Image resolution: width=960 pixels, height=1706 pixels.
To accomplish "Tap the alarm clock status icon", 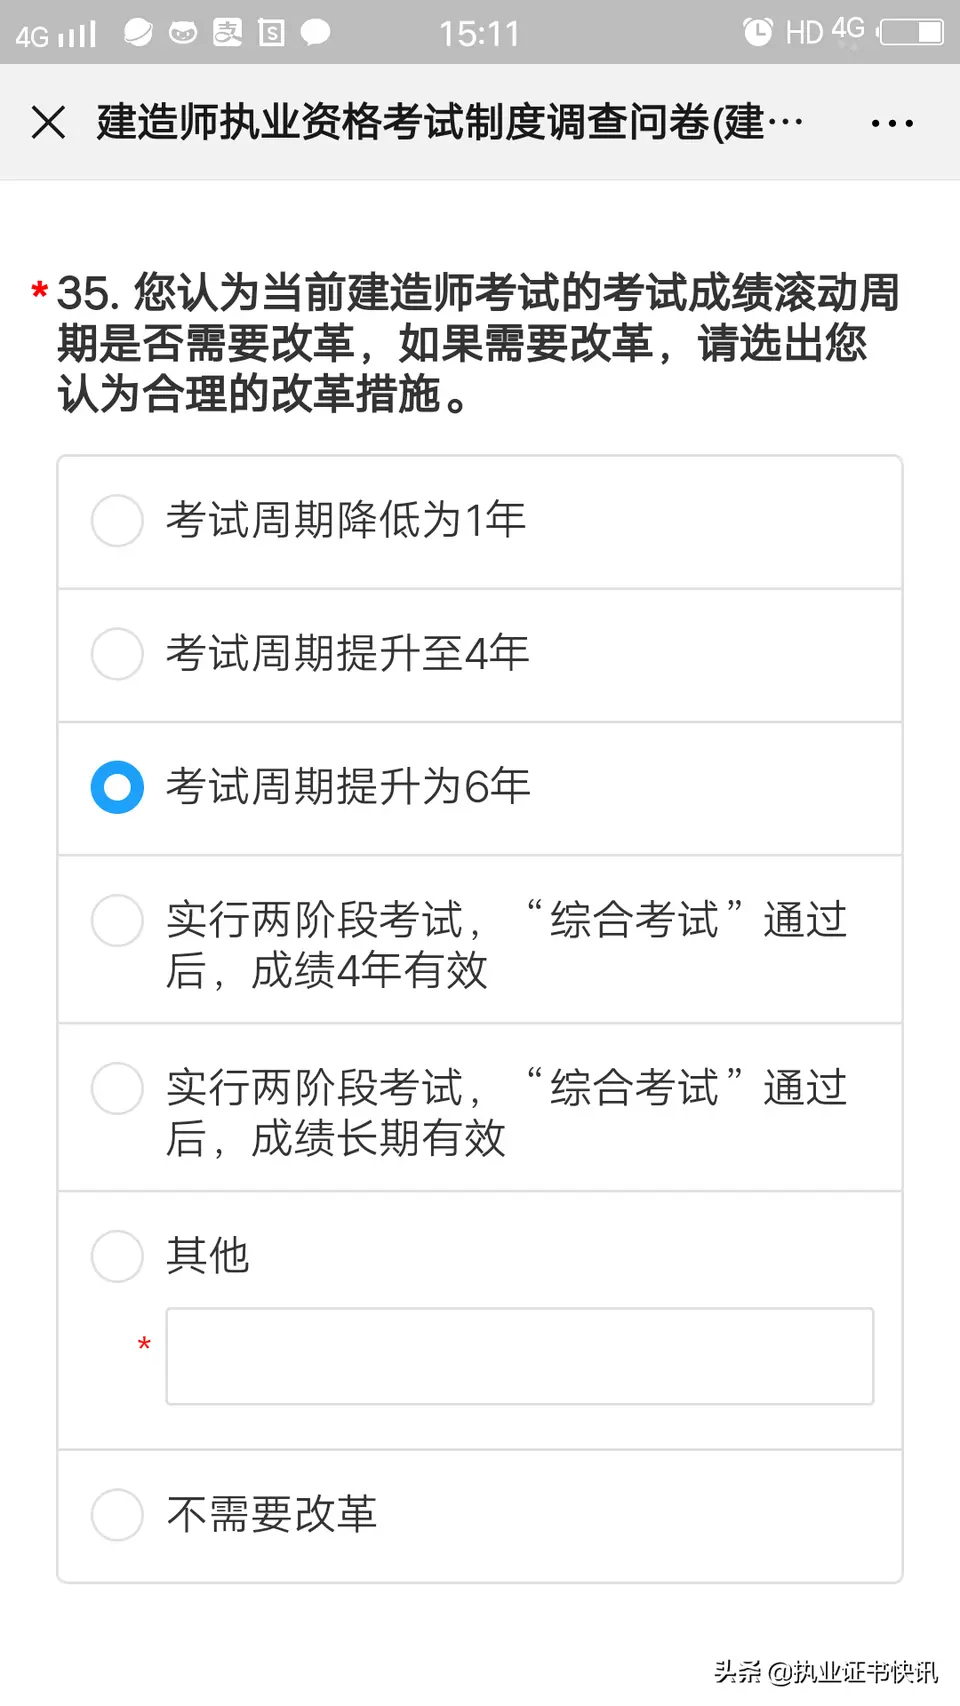I will pyautogui.click(x=758, y=32).
